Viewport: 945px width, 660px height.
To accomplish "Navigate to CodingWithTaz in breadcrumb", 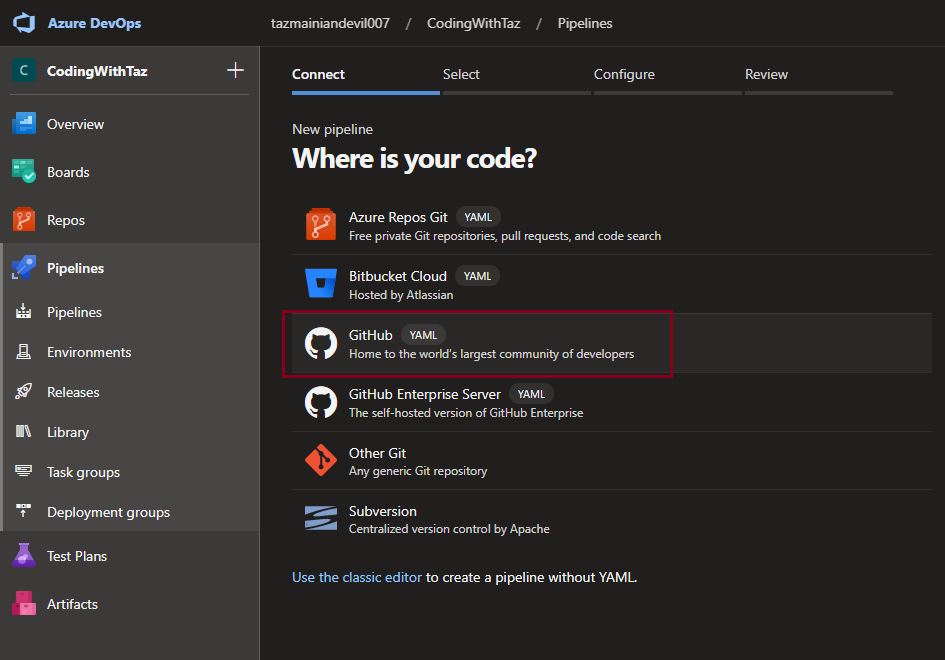I will (473, 23).
